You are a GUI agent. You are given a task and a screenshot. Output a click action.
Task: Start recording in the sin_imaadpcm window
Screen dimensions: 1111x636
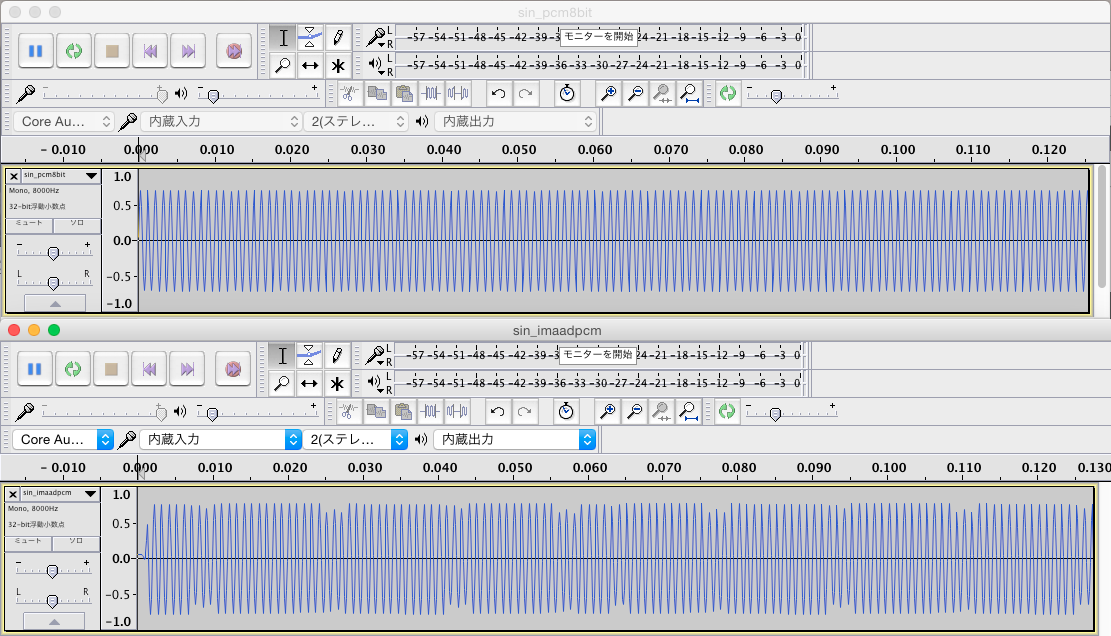233,369
